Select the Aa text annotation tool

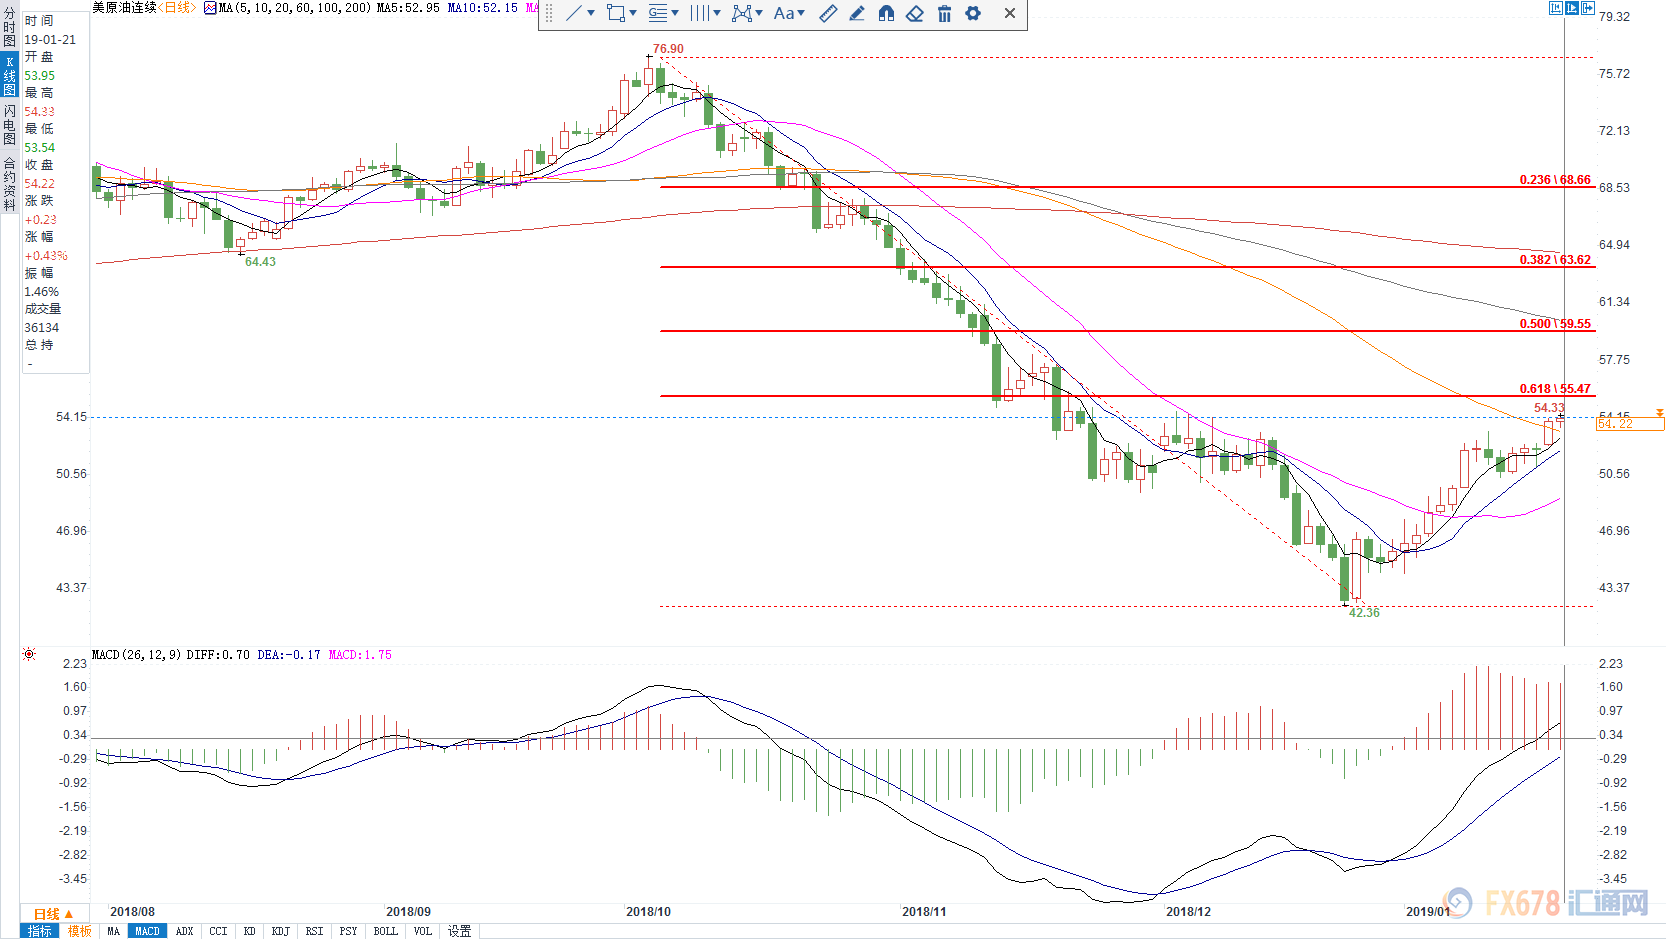784,13
